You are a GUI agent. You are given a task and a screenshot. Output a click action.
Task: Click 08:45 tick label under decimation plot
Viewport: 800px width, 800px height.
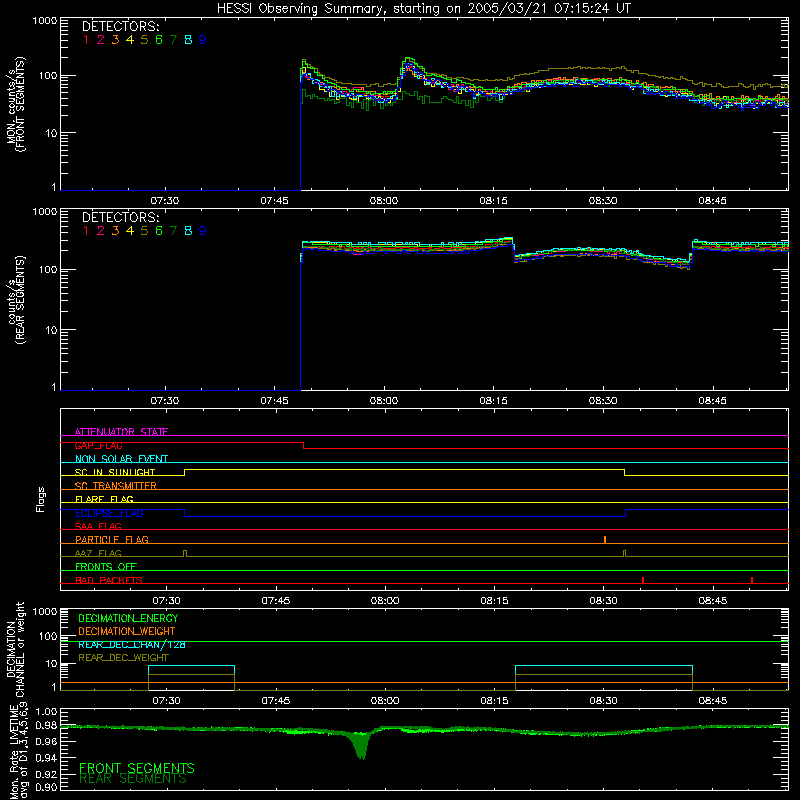712,701
